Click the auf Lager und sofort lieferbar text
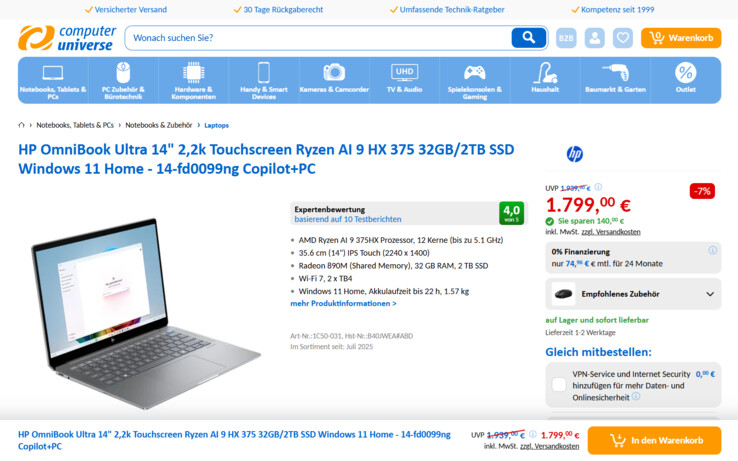 coord(597,320)
